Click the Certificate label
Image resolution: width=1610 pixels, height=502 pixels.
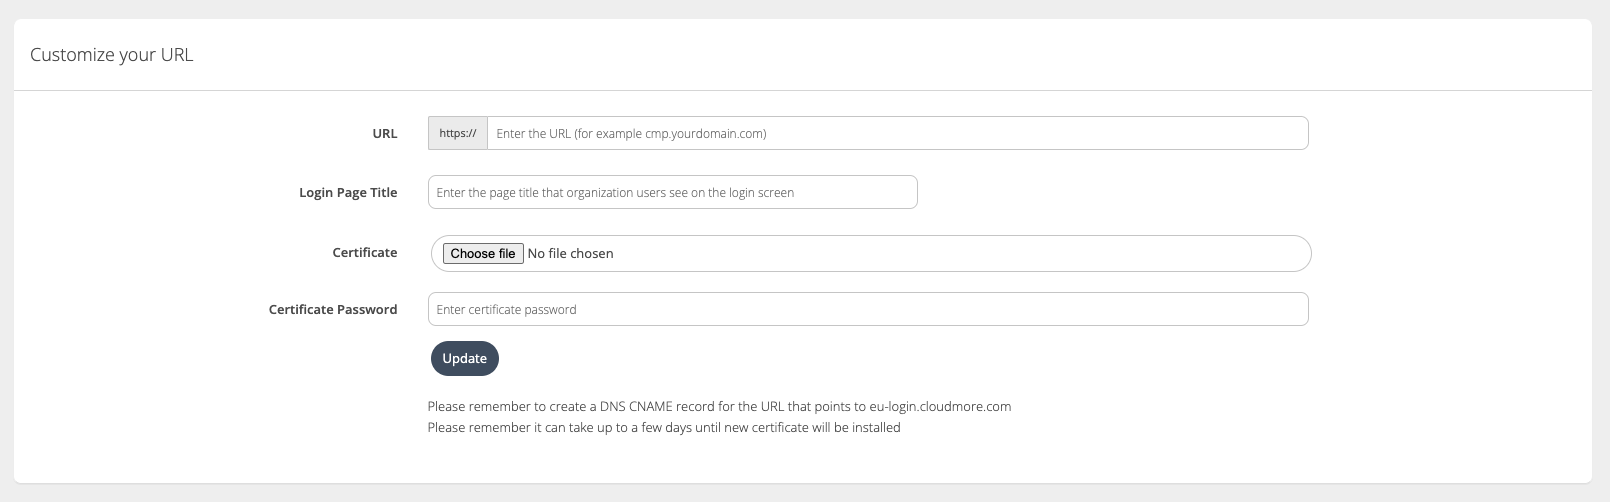364,253
